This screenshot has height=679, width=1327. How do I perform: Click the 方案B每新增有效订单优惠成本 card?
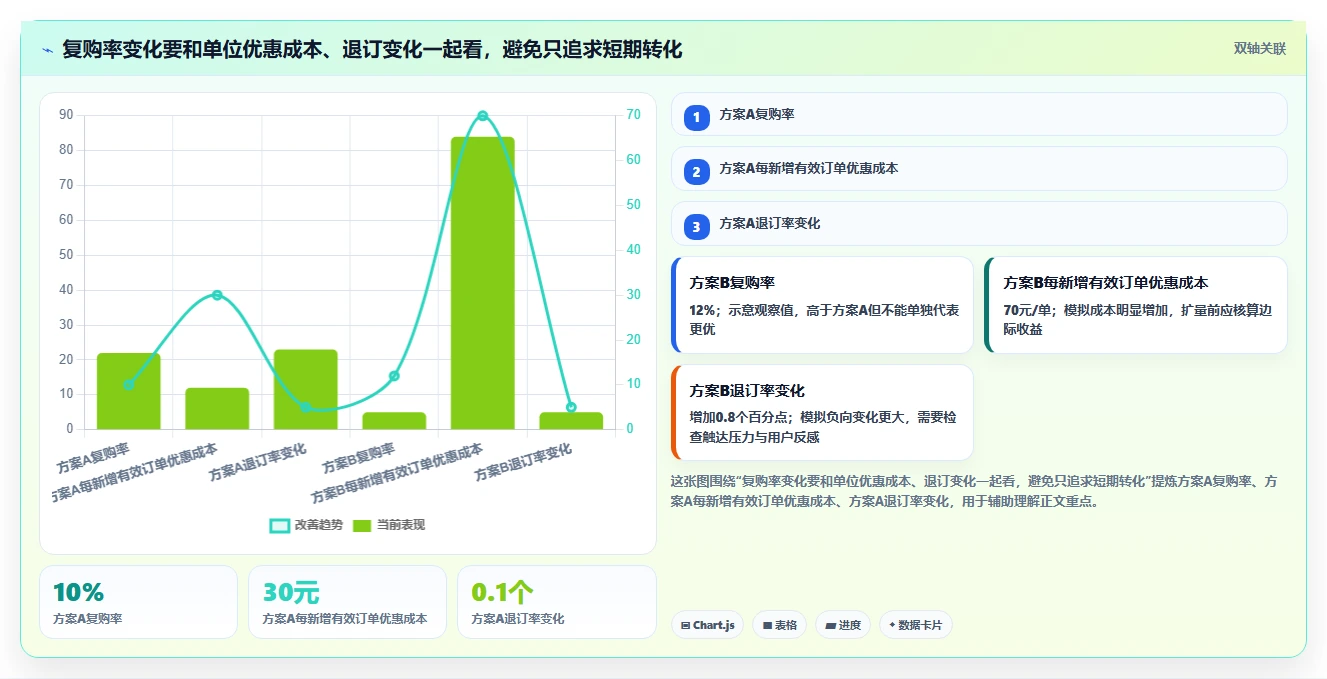(1136, 305)
